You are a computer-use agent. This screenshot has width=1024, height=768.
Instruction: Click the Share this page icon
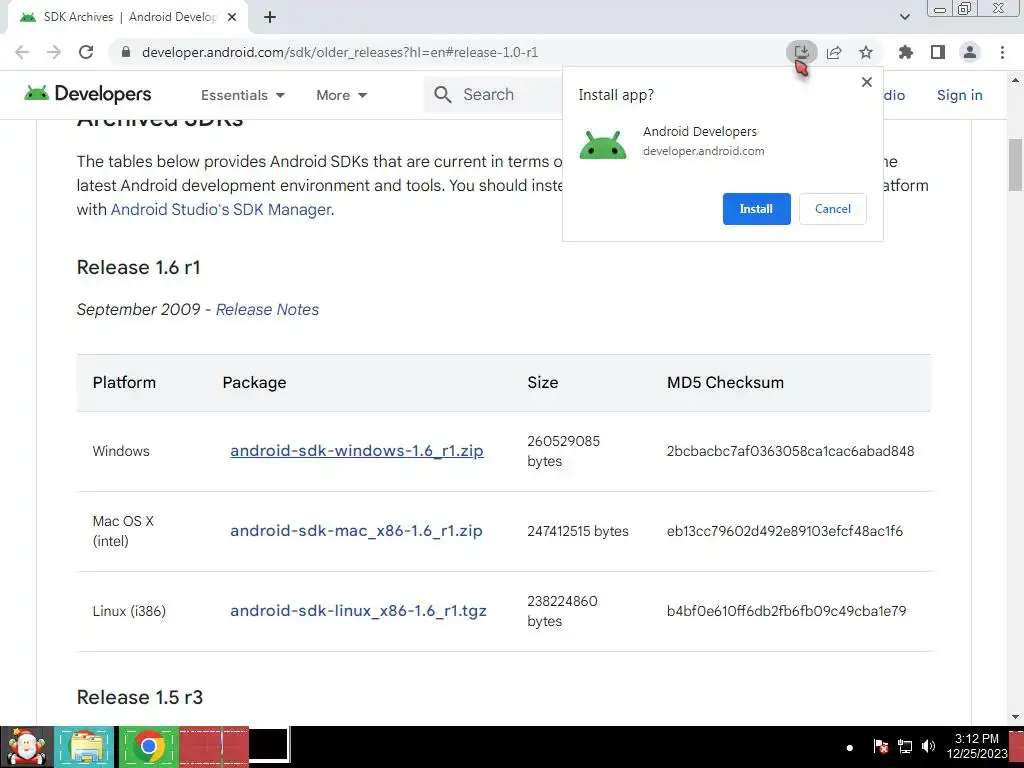click(834, 52)
